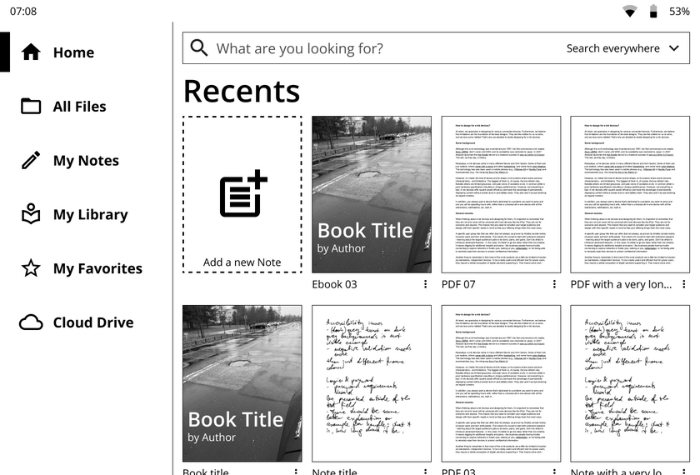Select the Home menu label
700x475 pixels.
pyautogui.click(x=74, y=52)
